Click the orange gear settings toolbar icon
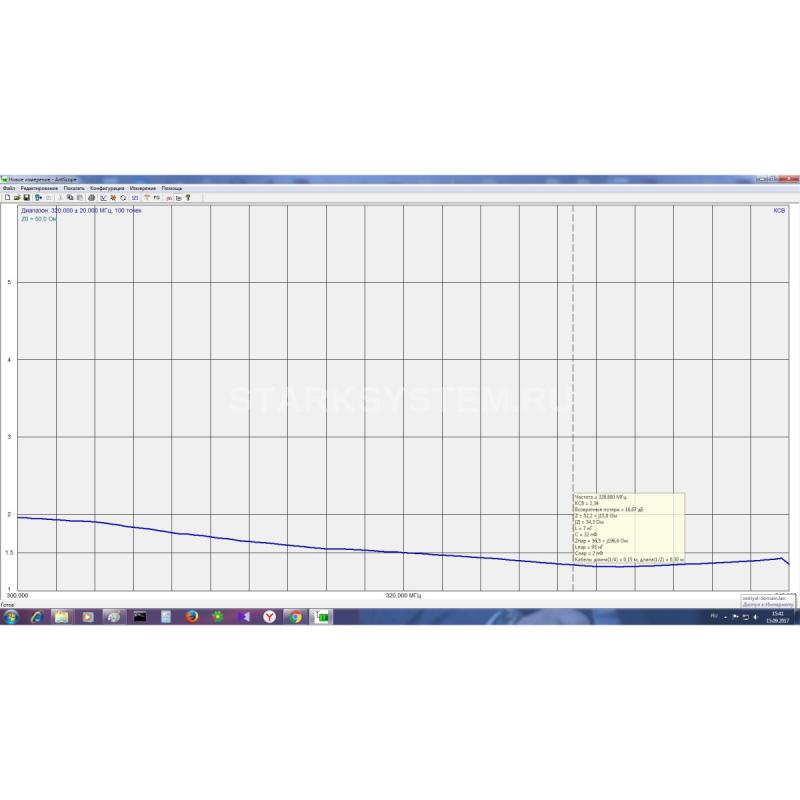 [113, 197]
